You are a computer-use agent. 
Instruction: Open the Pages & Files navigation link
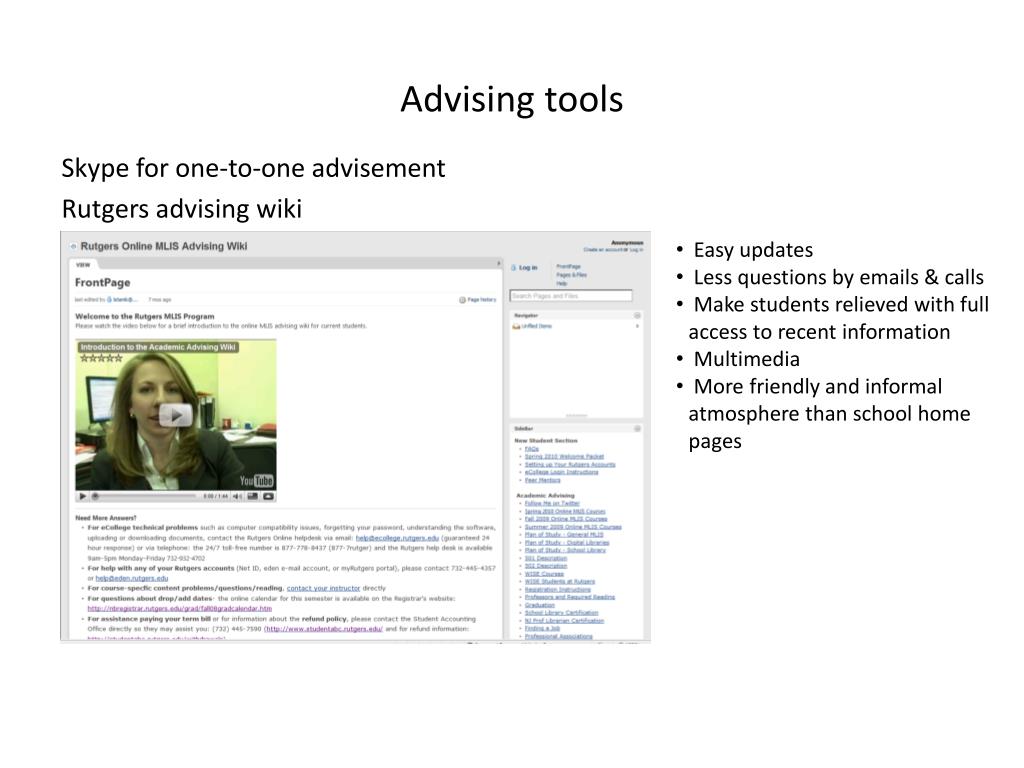tap(571, 275)
